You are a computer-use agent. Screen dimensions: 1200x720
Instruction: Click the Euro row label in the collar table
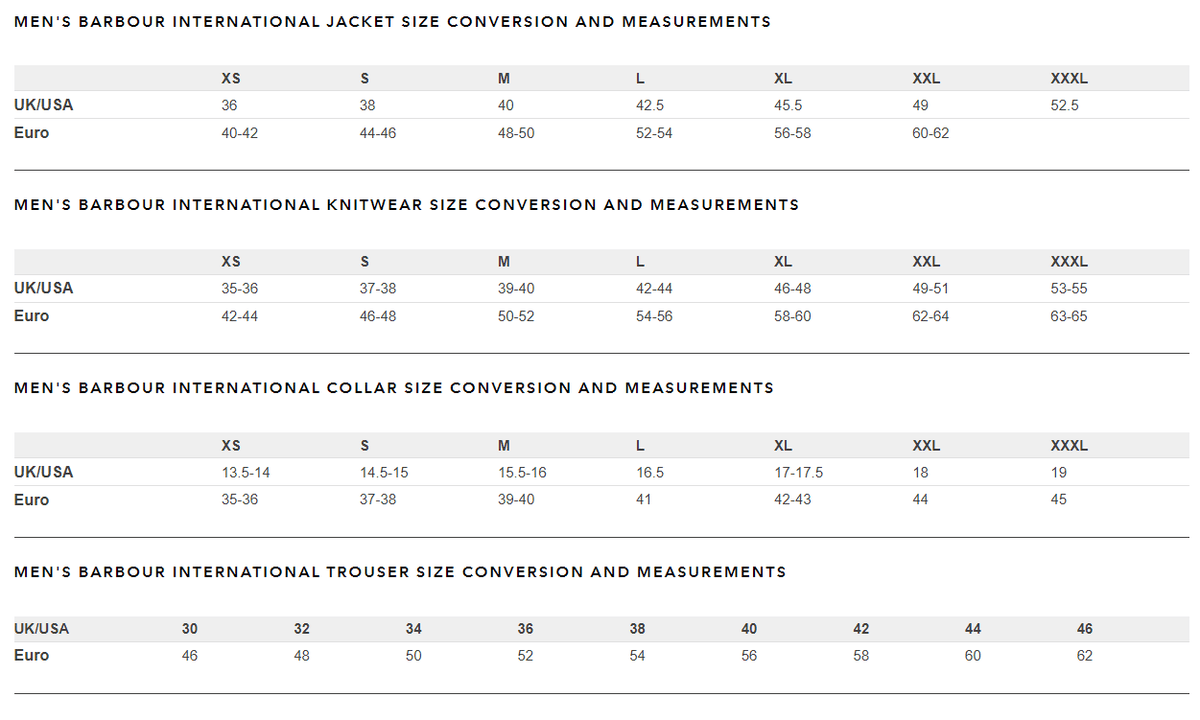31,499
